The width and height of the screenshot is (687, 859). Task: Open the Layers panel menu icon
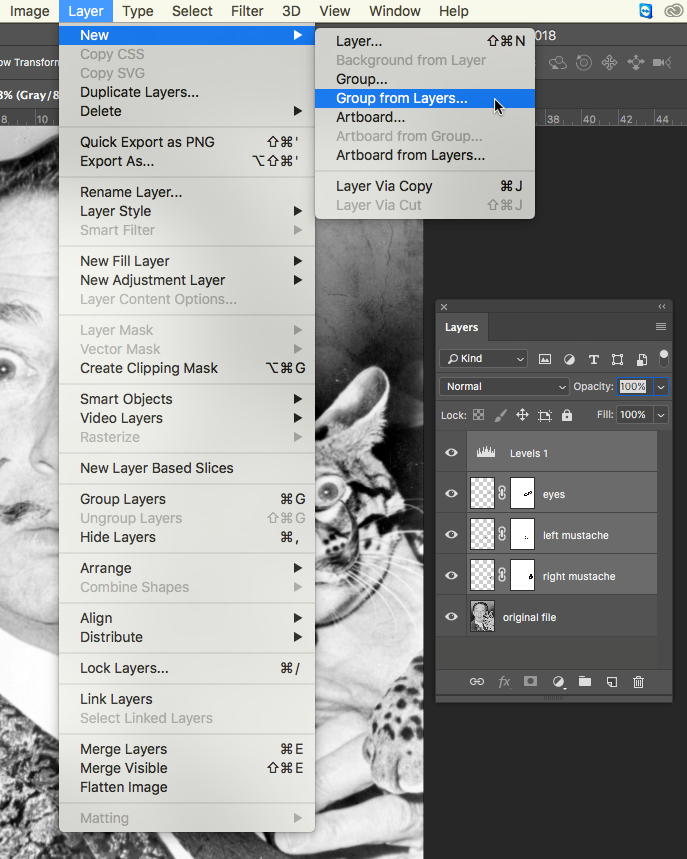coord(661,327)
